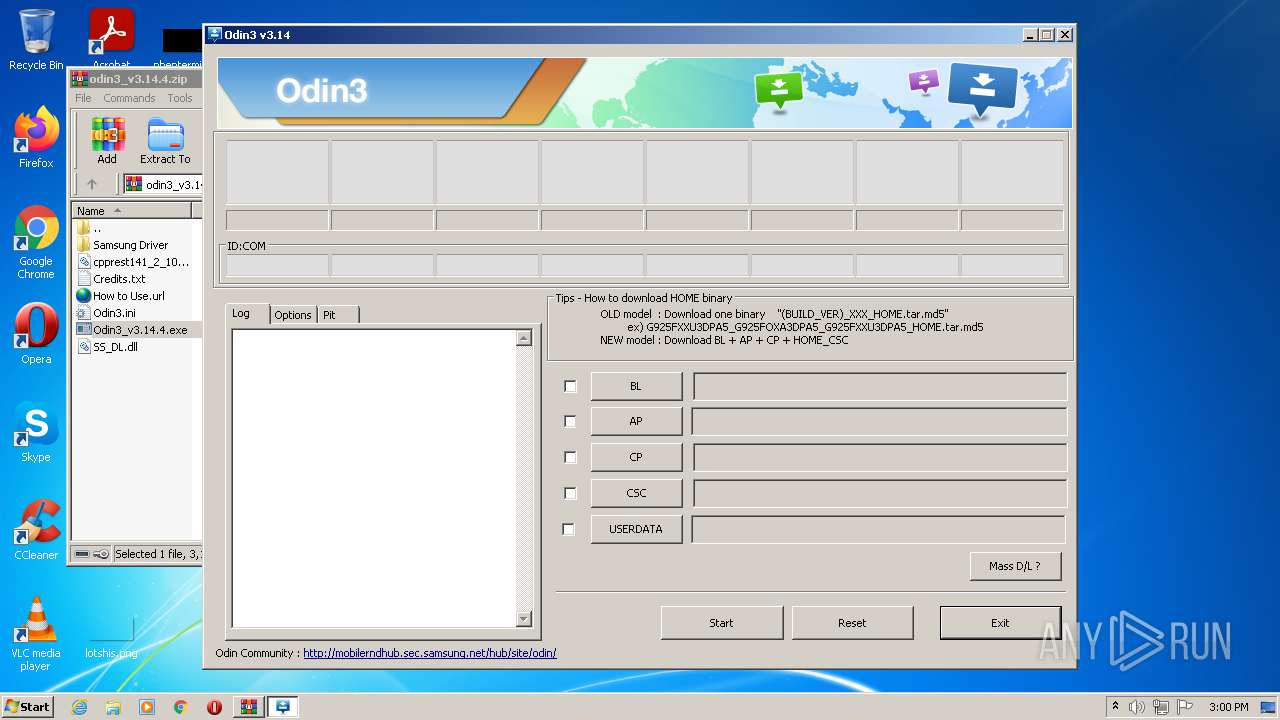
Task: Click Internet Explorer in the taskbar
Action: tap(79, 707)
